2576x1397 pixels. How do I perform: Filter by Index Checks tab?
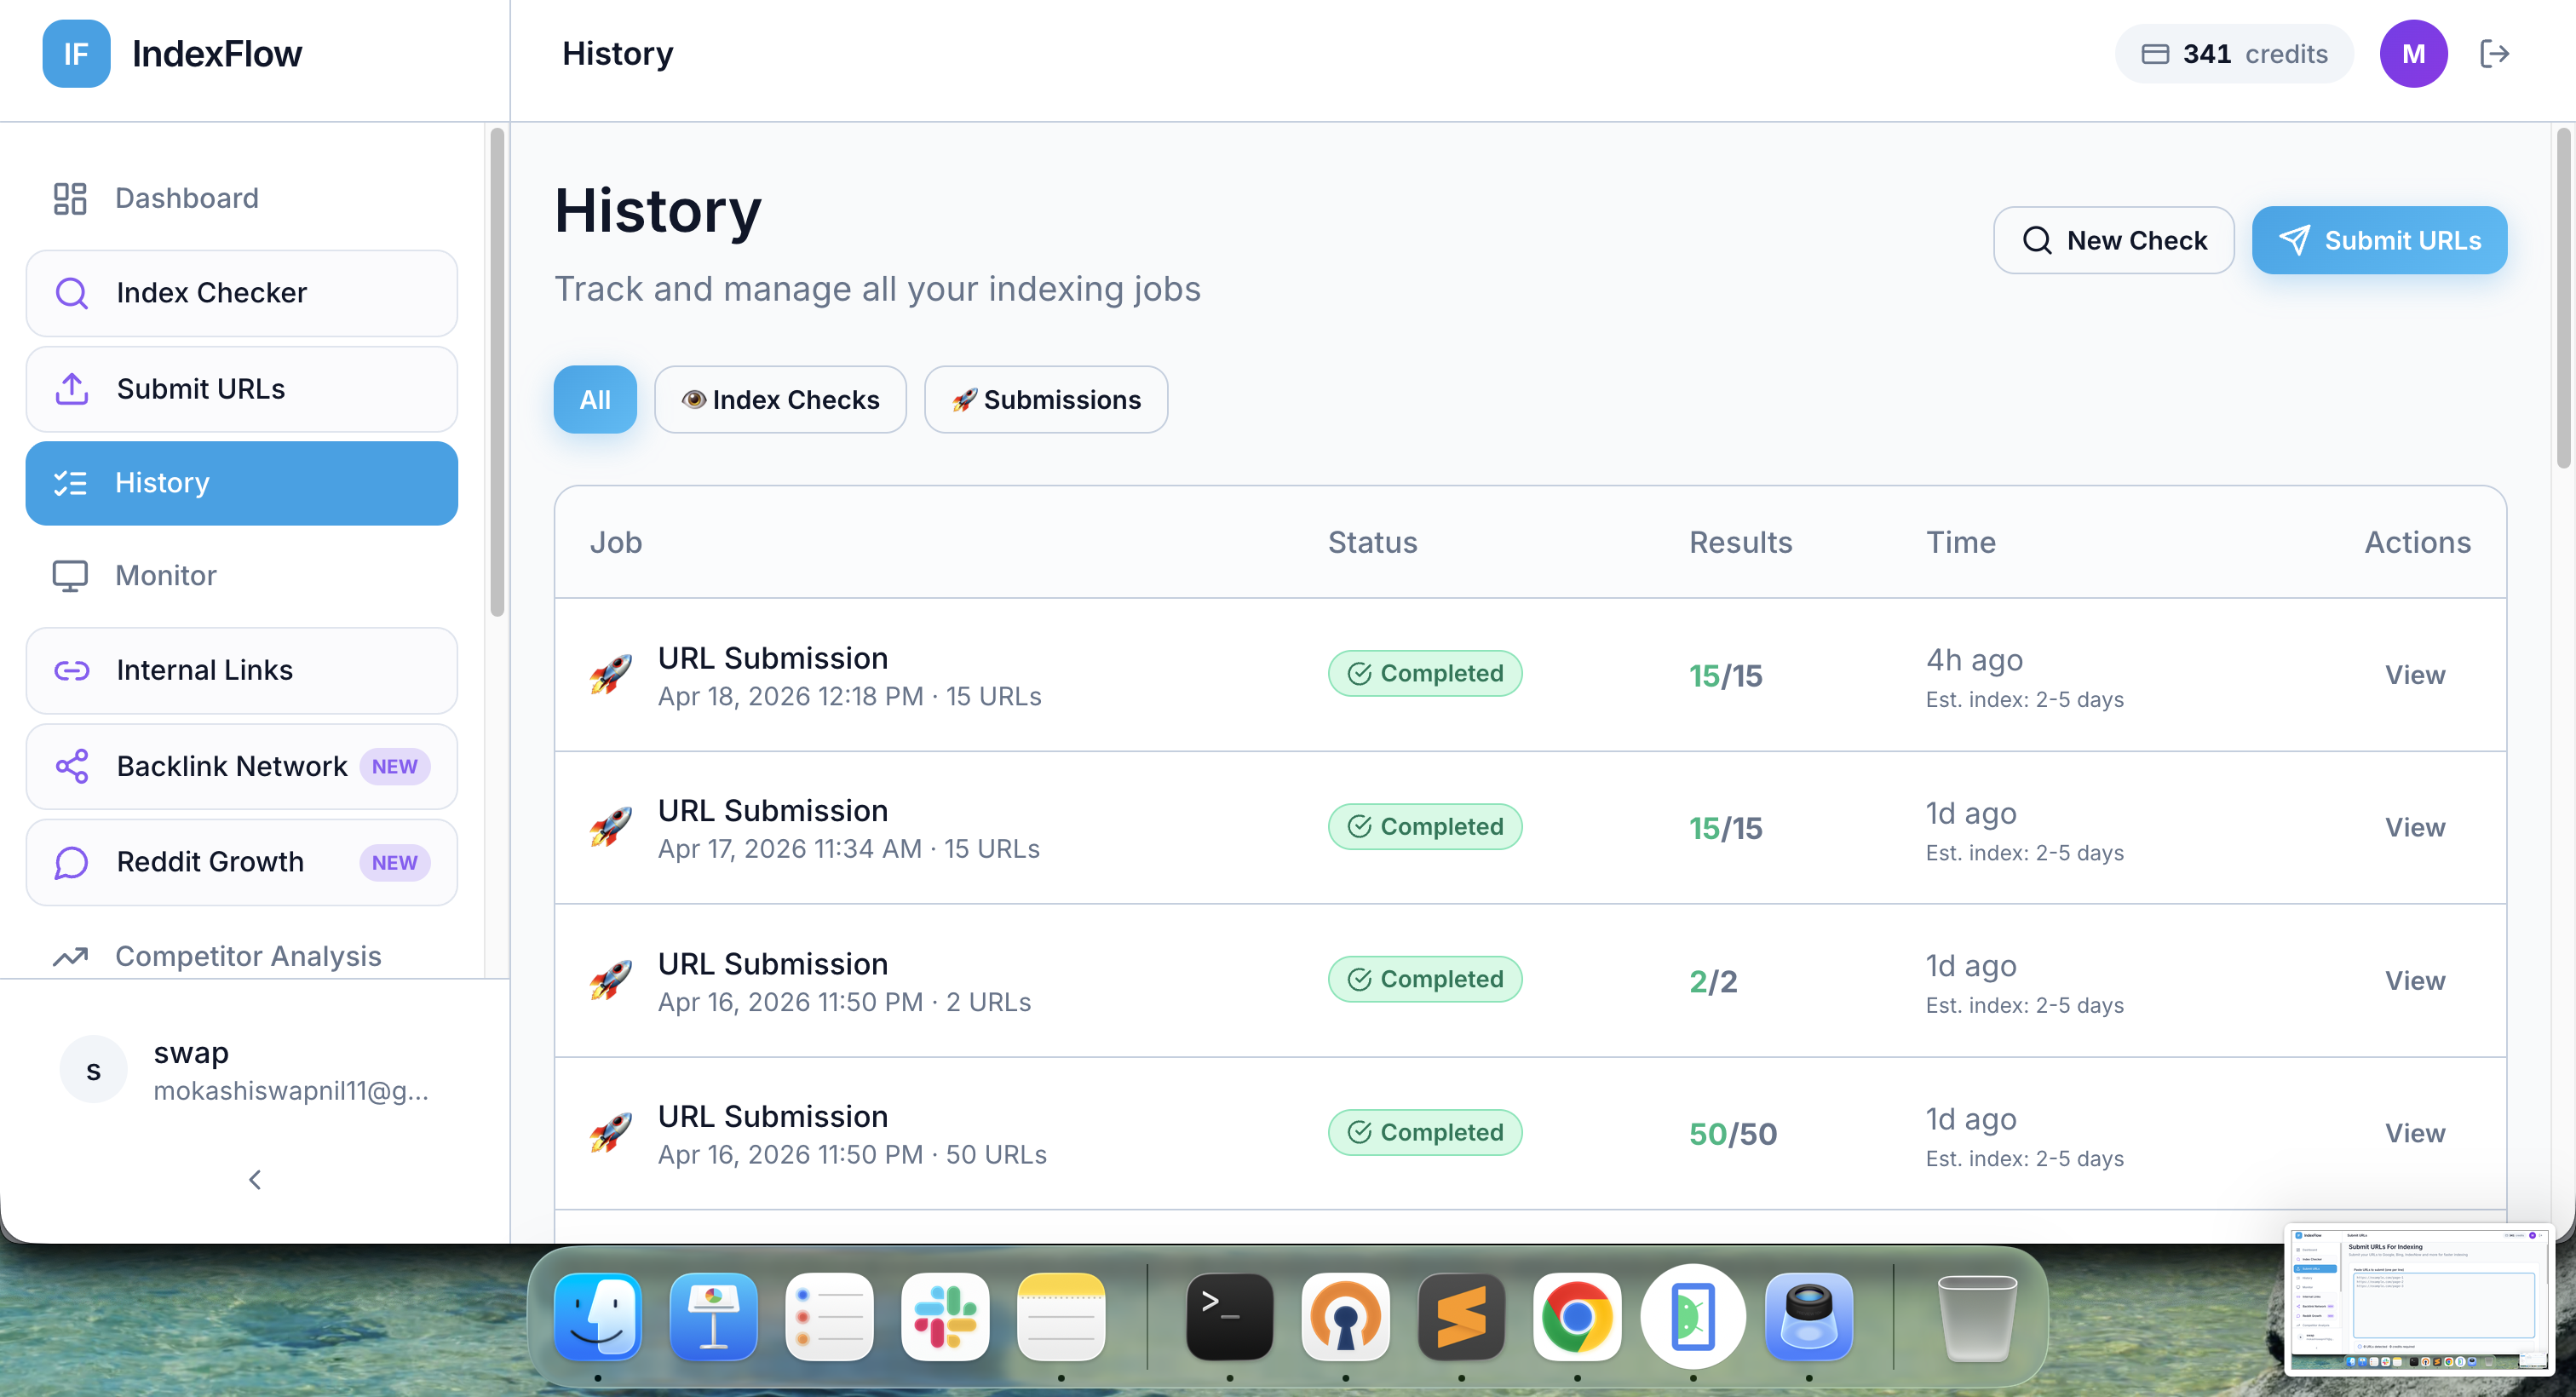pos(780,400)
